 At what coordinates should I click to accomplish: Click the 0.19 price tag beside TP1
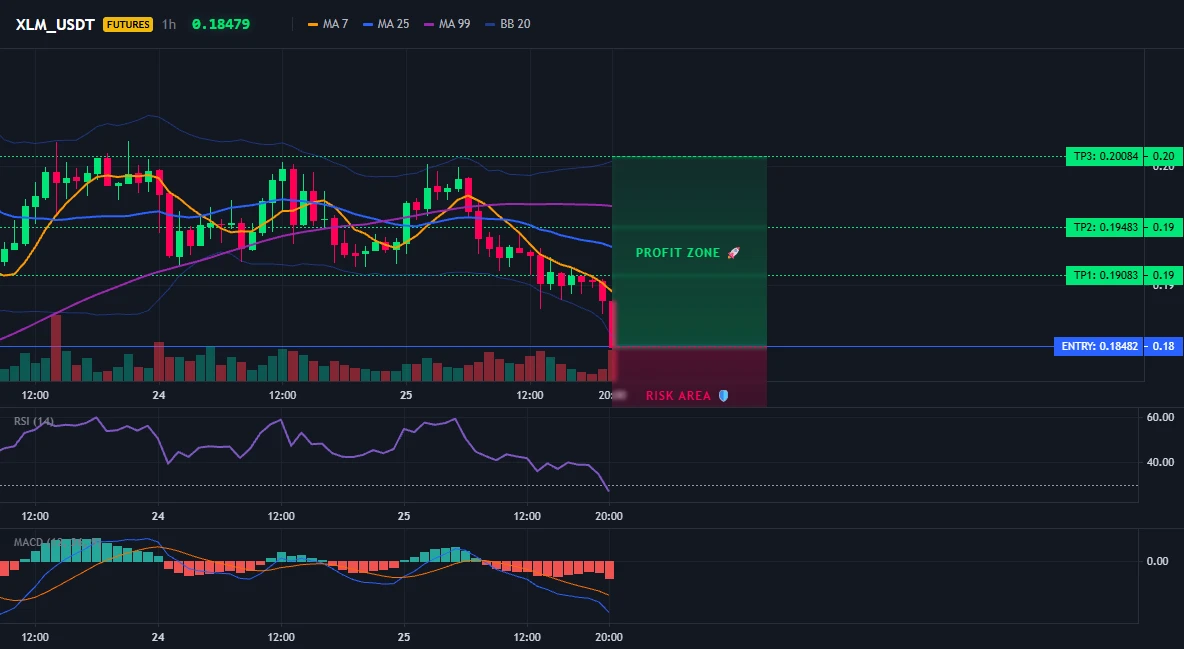point(1164,275)
